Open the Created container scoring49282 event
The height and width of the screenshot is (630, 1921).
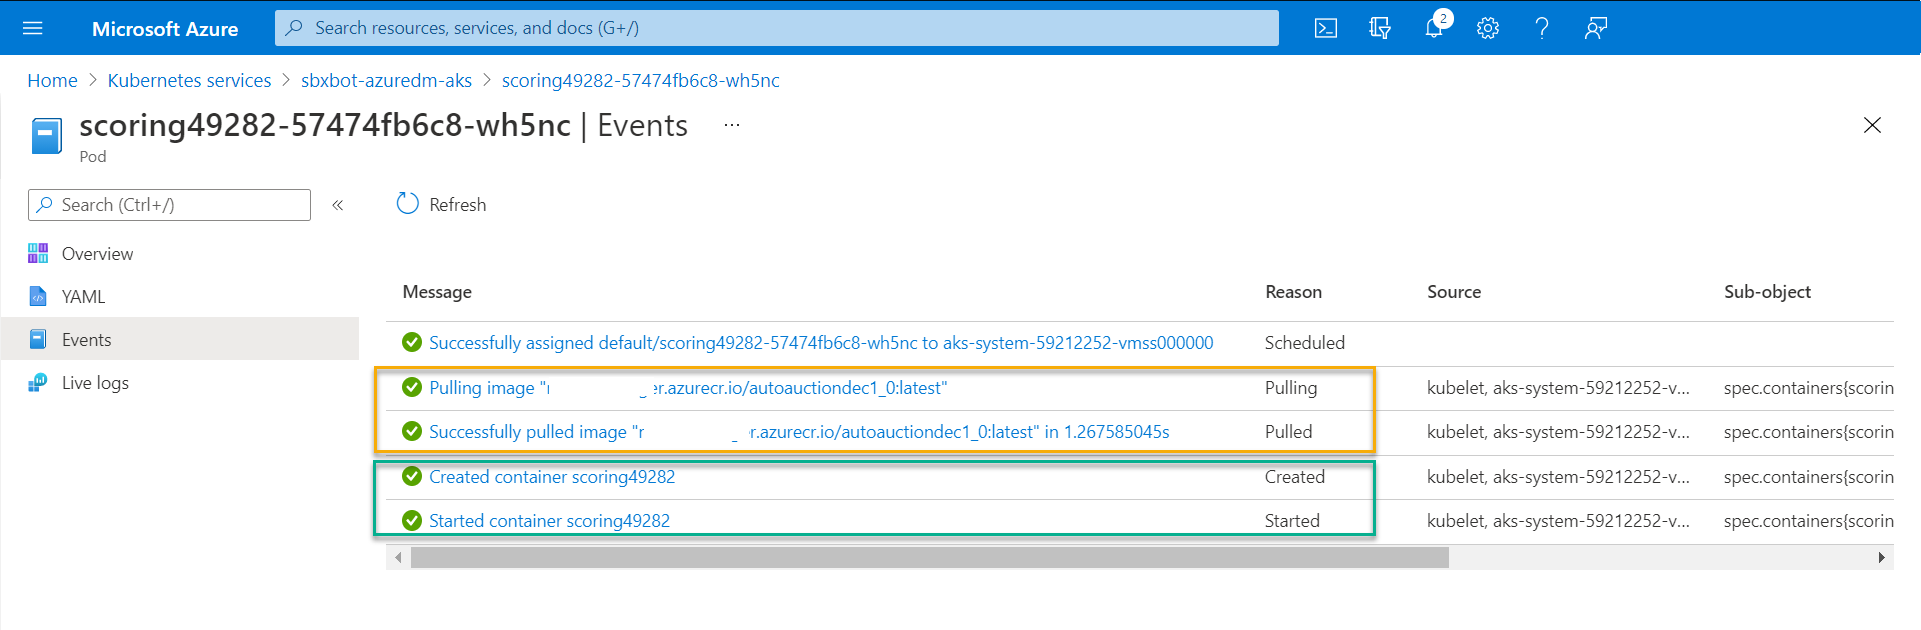pos(552,477)
